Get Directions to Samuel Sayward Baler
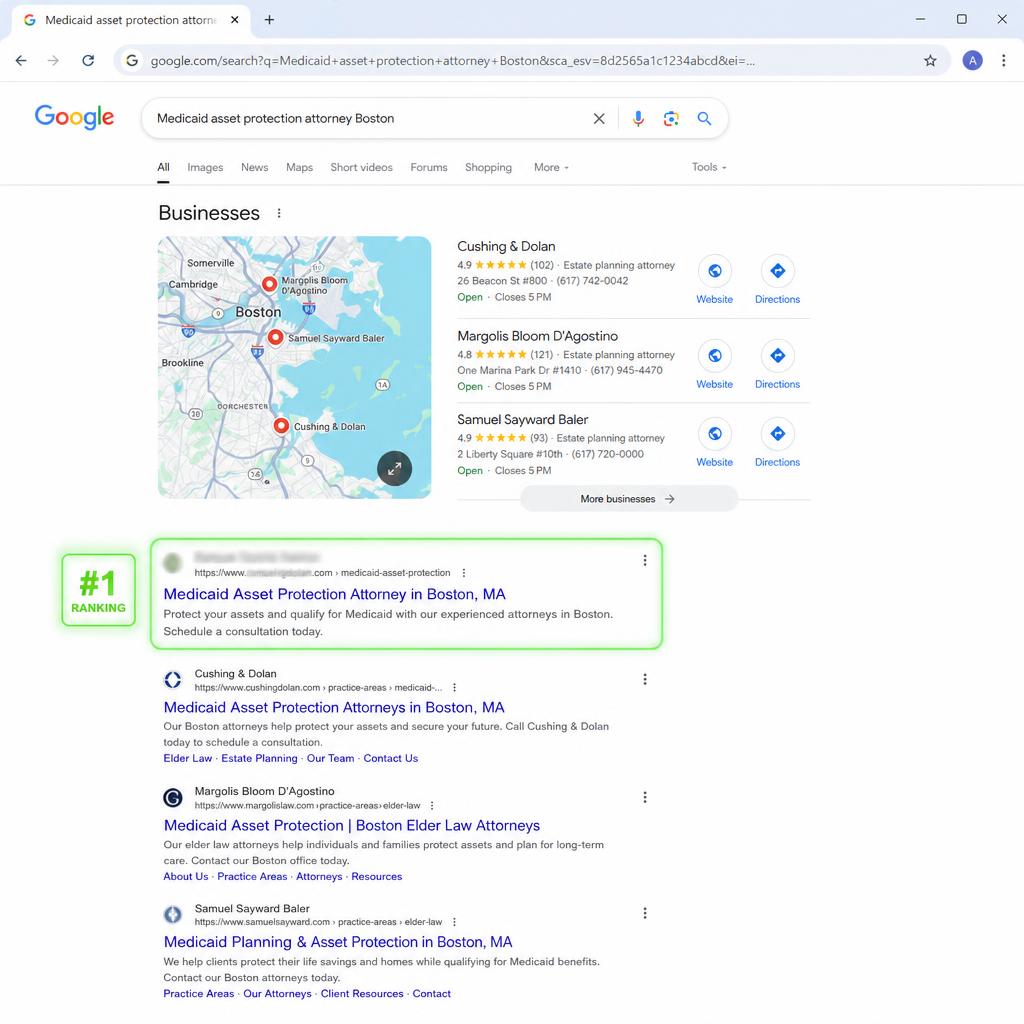The height and width of the screenshot is (1024, 1024). coord(777,433)
